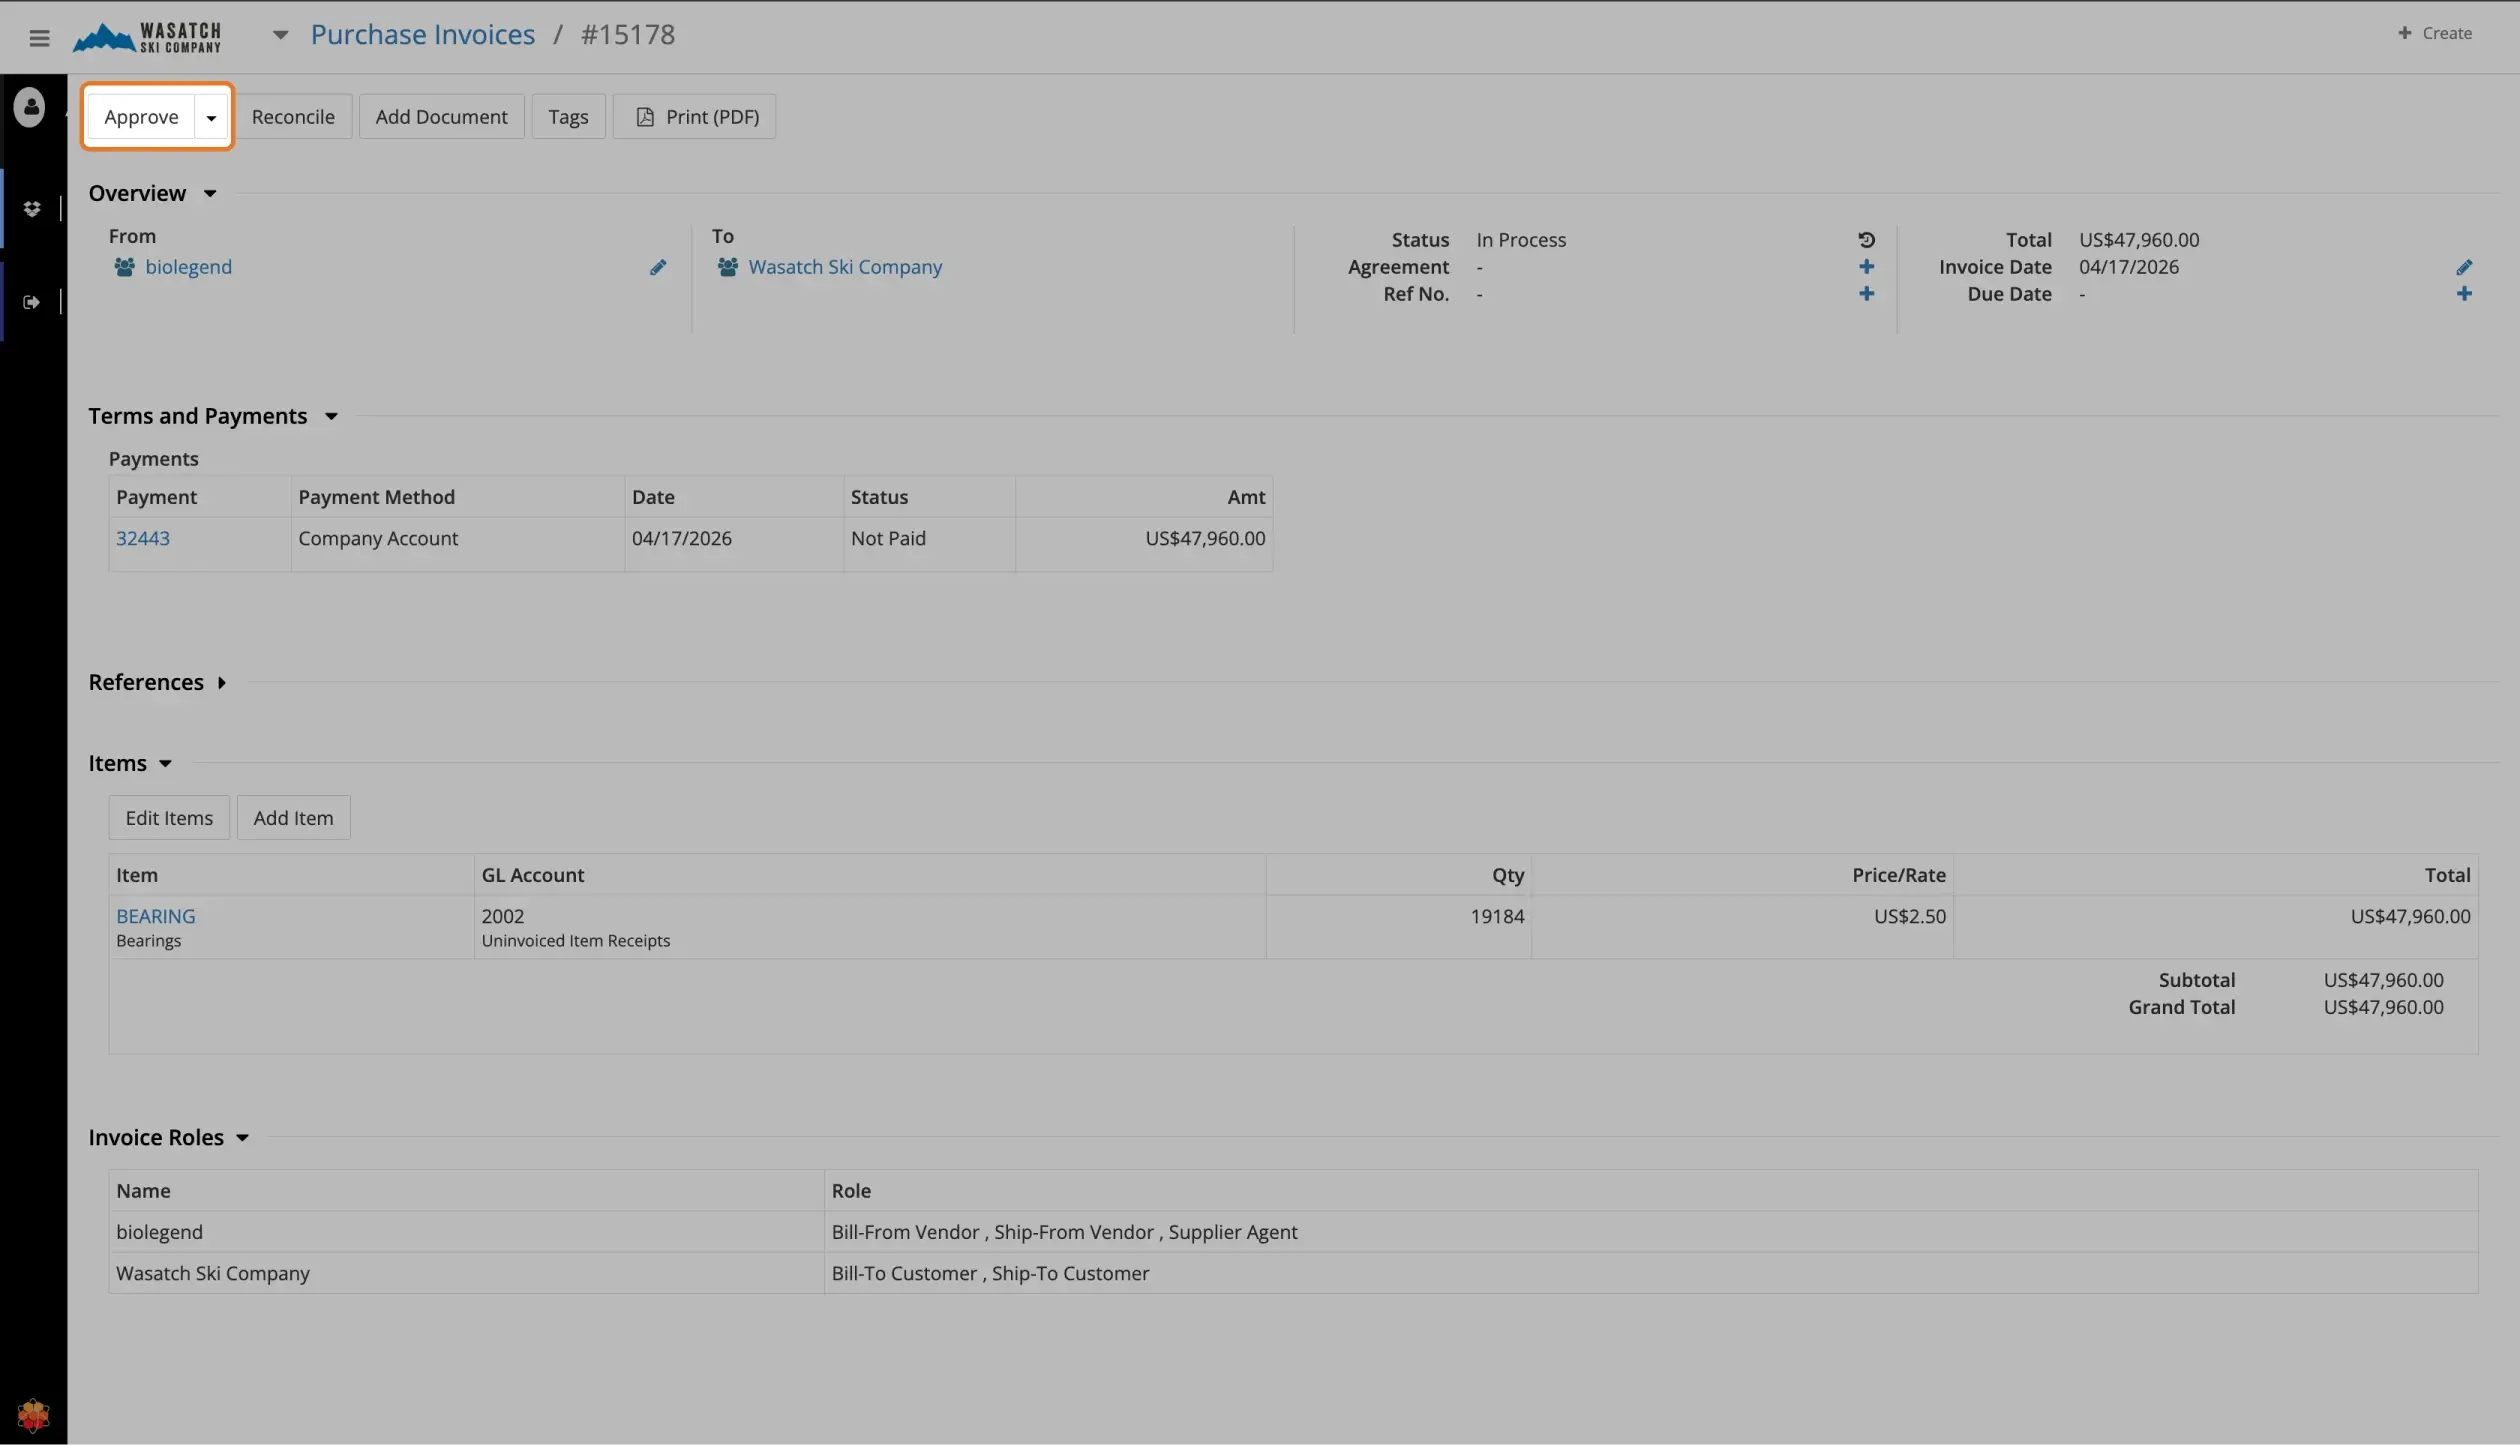
Task: Open the Dropbox sidebar icon
Action: click(32, 208)
